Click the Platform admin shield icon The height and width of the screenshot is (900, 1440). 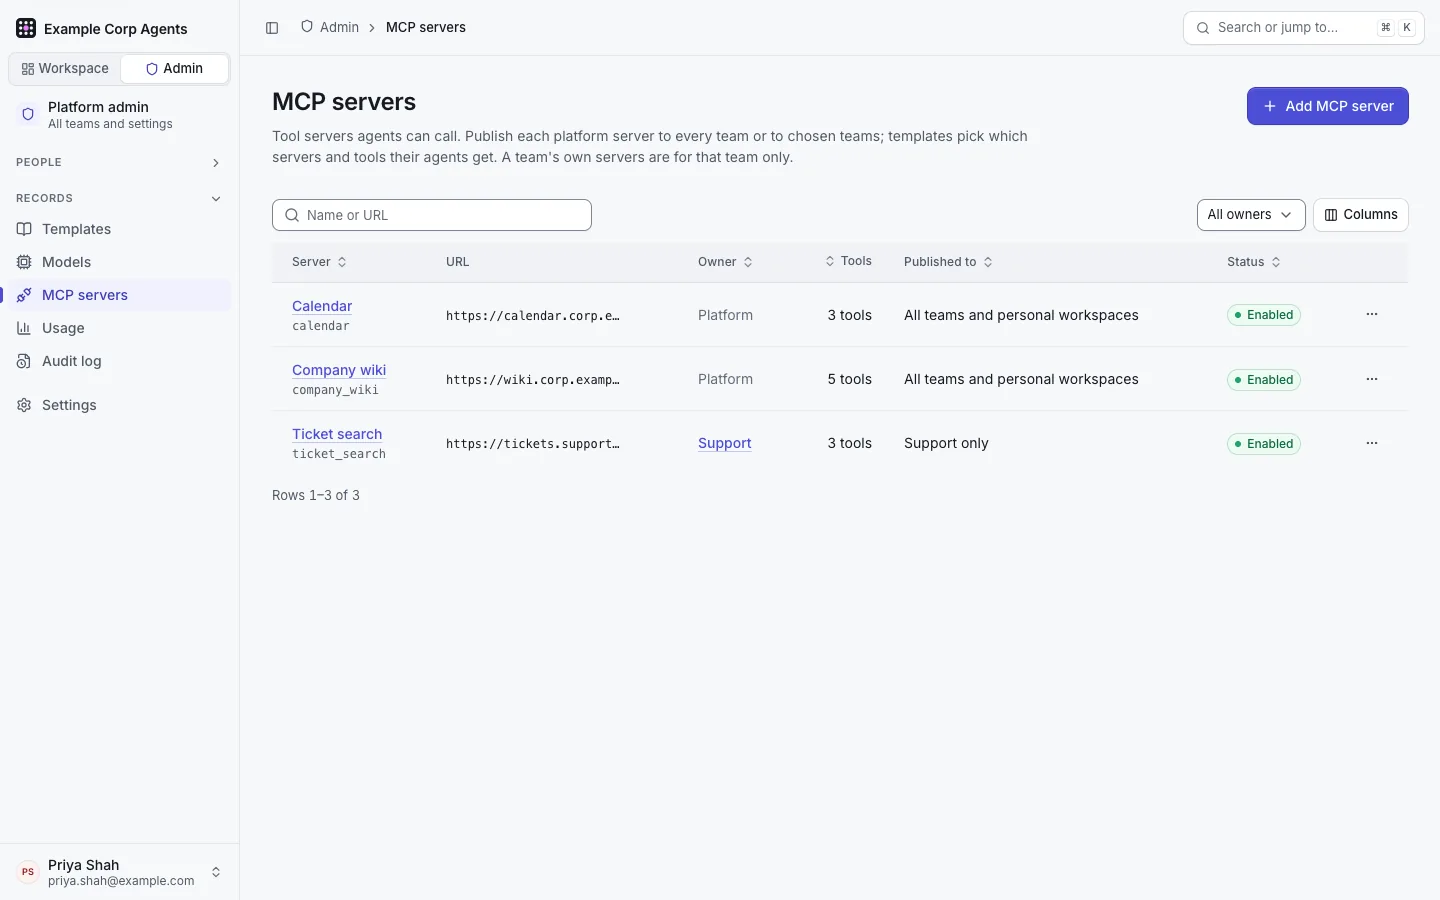point(28,114)
